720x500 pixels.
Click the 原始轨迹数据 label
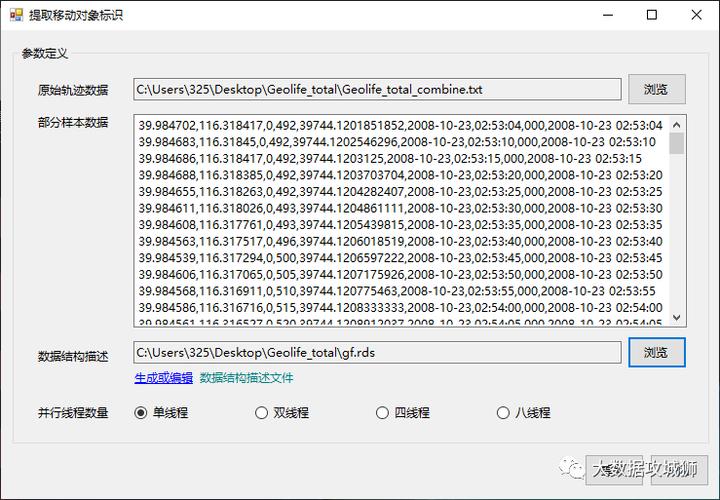tap(73, 90)
